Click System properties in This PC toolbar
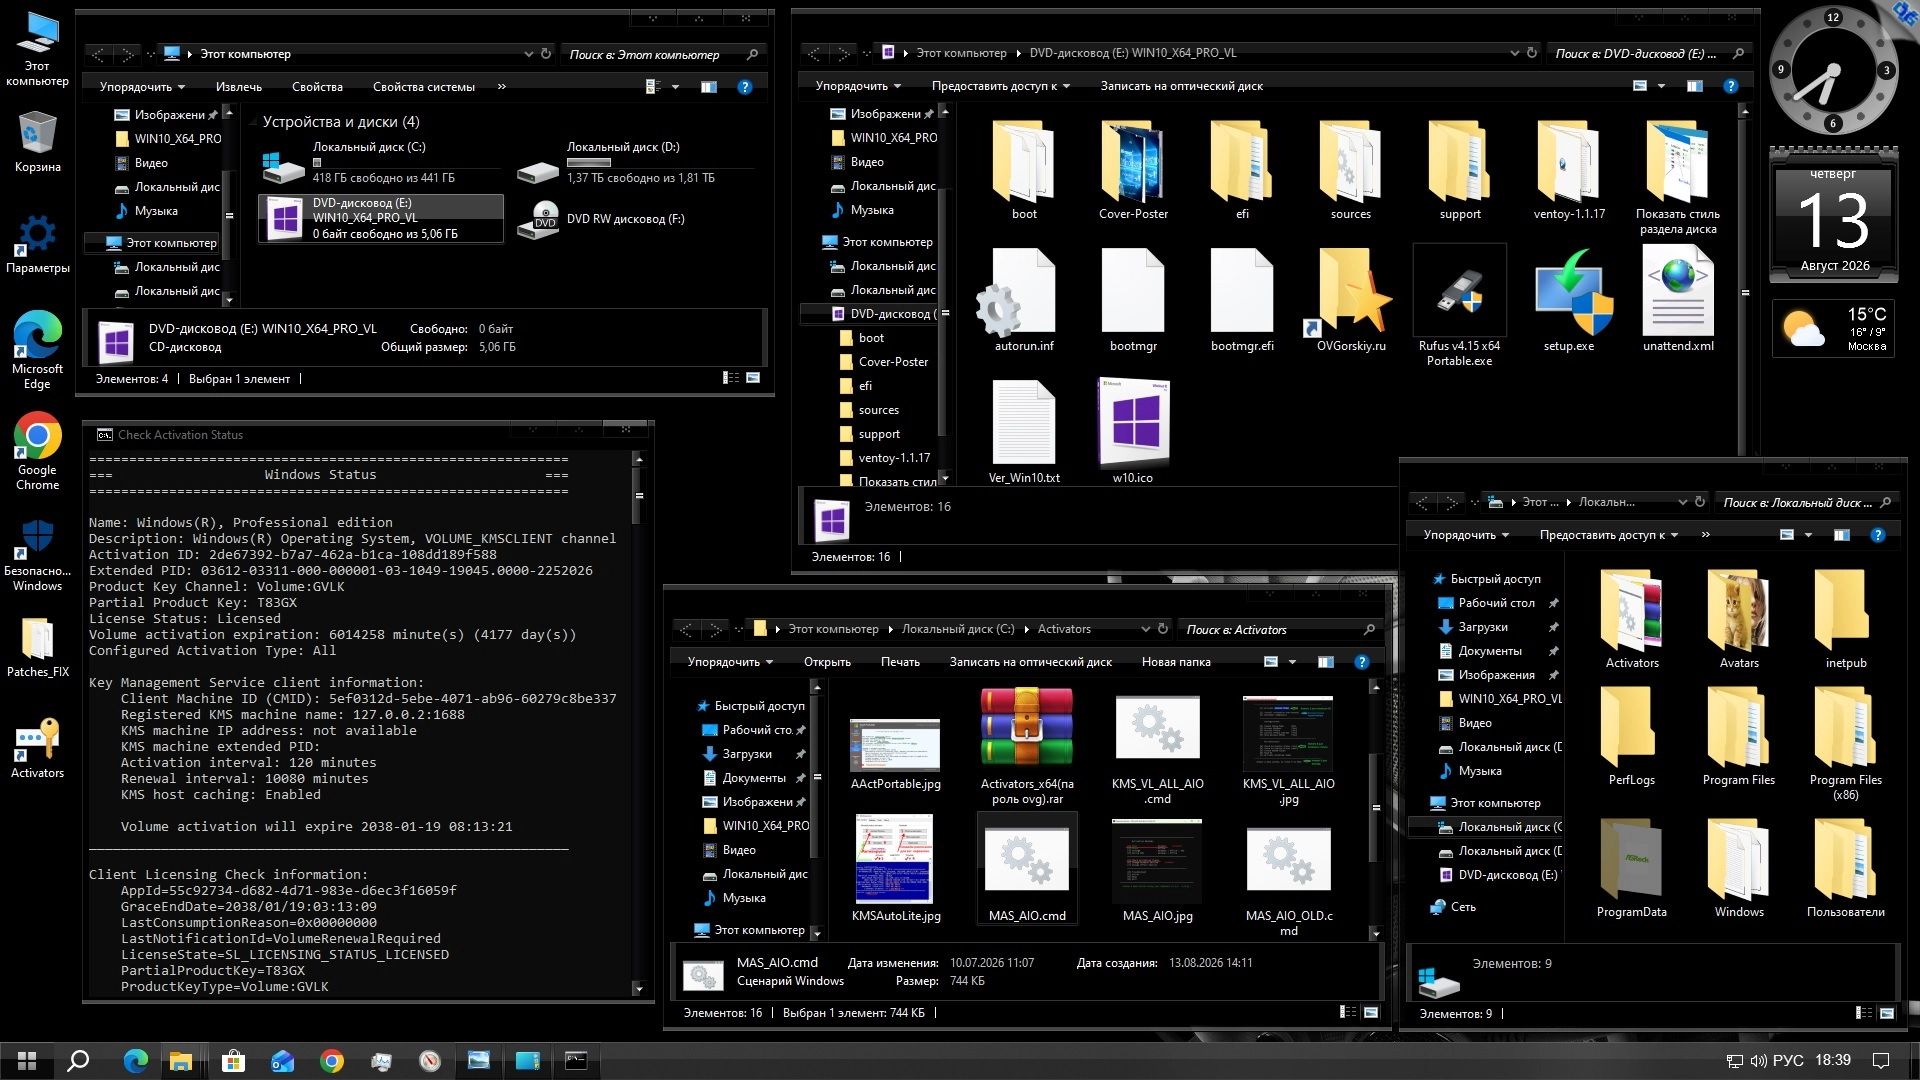Image resolution: width=1920 pixels, height=1080 pixels. [423, 87]
